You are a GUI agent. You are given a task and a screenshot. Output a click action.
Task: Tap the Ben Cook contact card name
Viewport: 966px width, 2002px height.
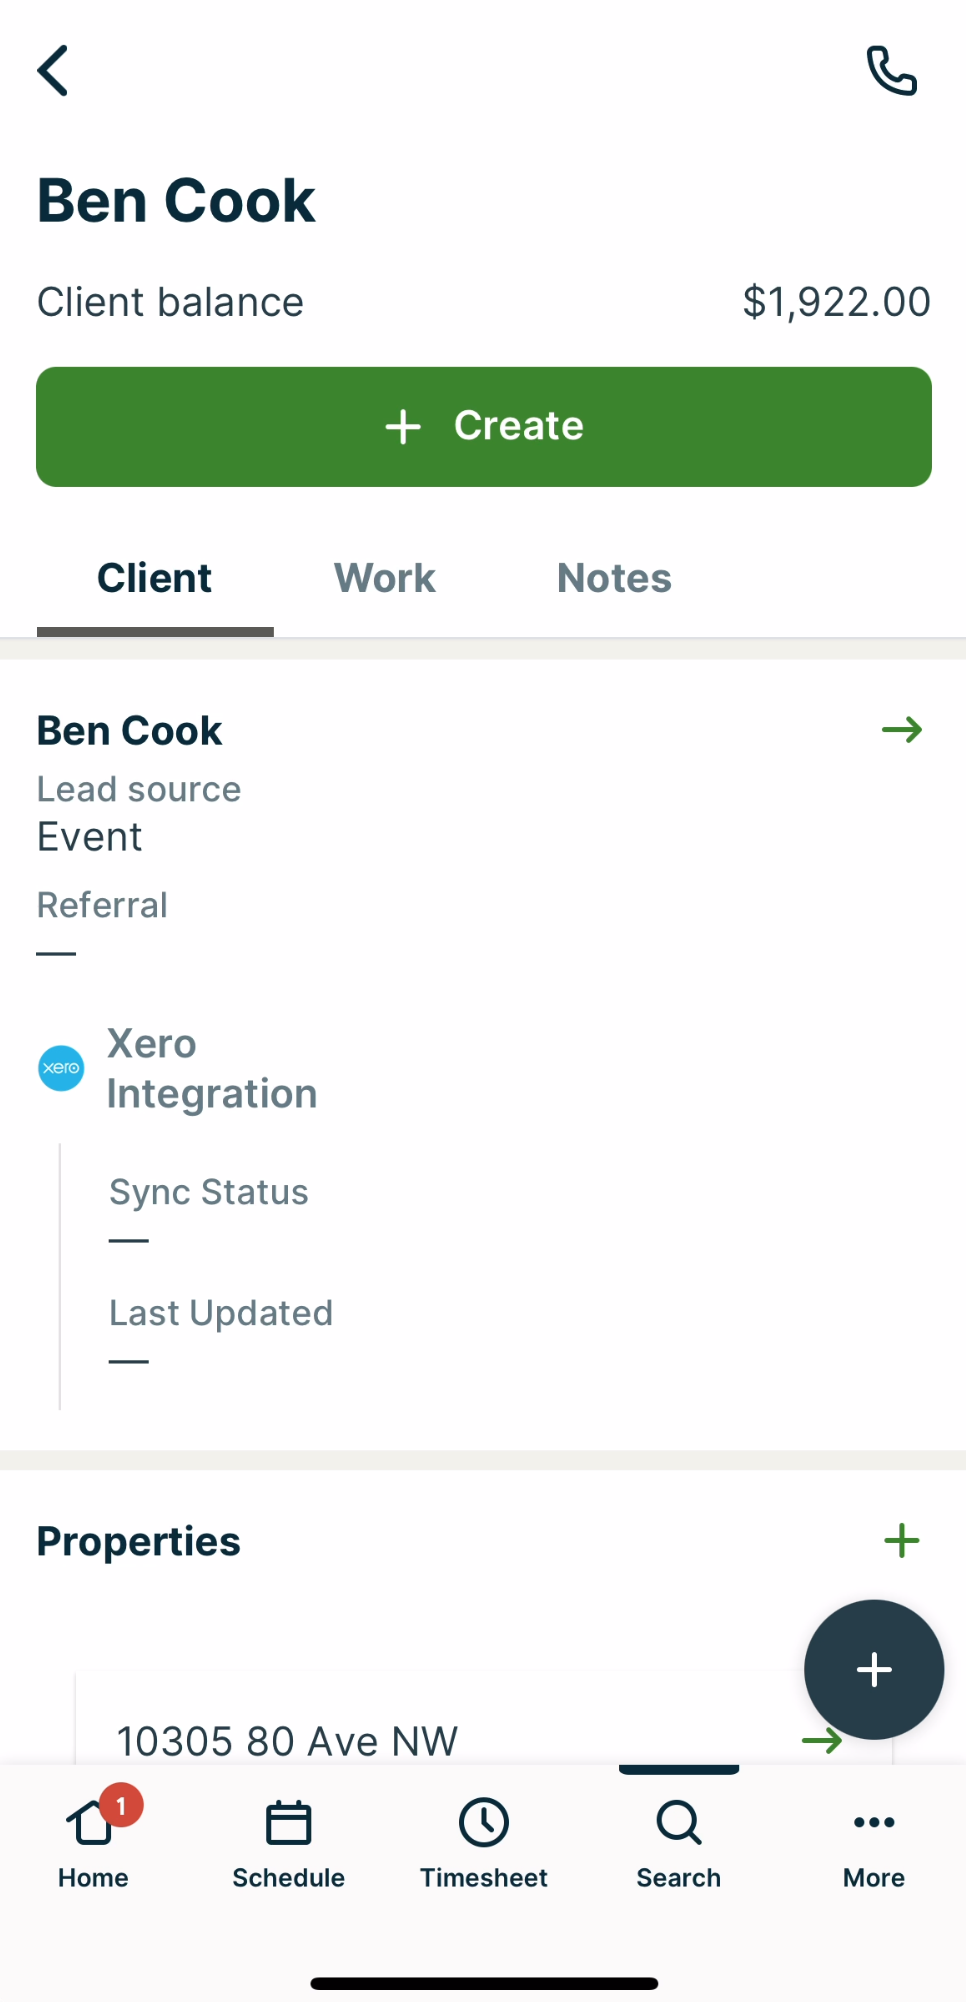(x=130, y=731)
